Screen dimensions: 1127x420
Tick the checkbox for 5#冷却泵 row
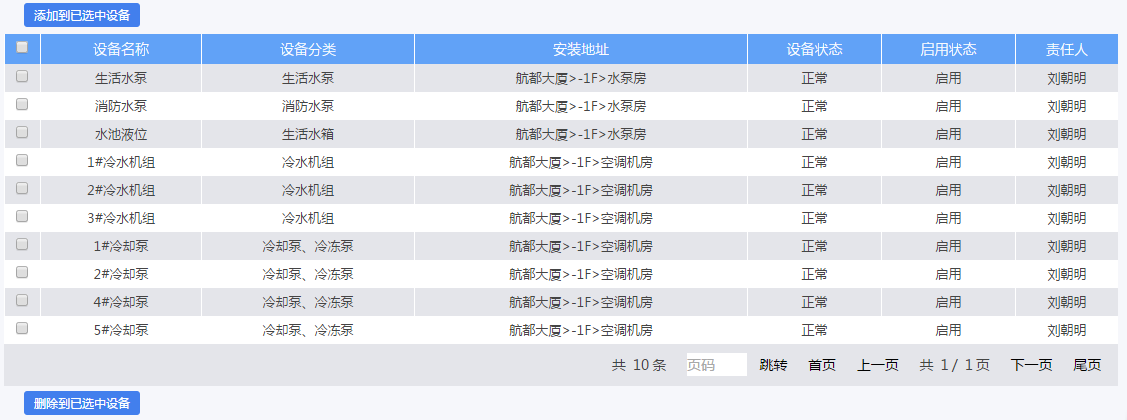(22, 328)
